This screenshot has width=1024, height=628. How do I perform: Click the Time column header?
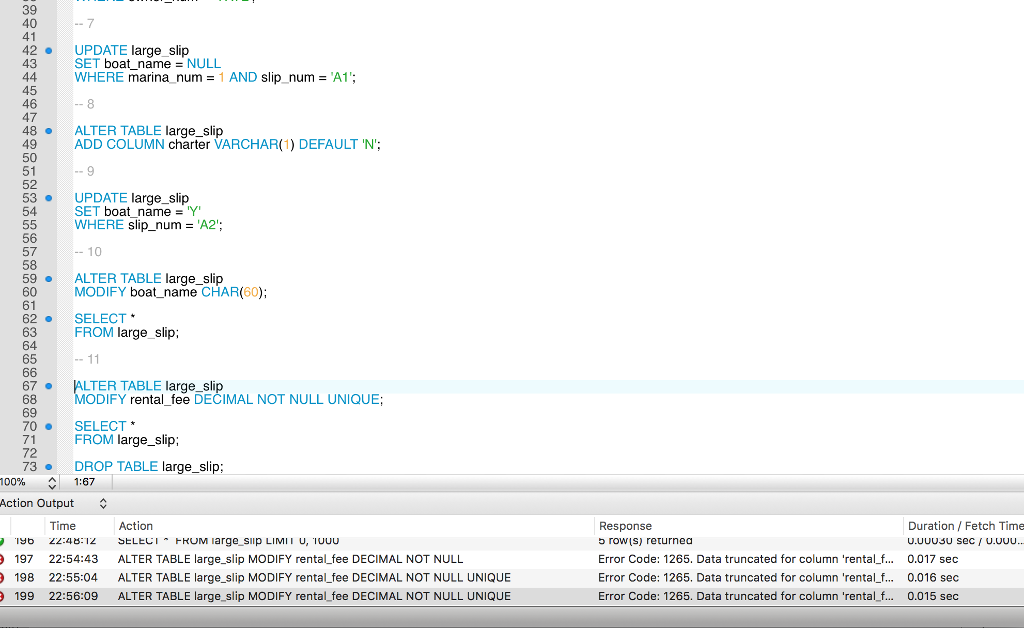(63, 526)
